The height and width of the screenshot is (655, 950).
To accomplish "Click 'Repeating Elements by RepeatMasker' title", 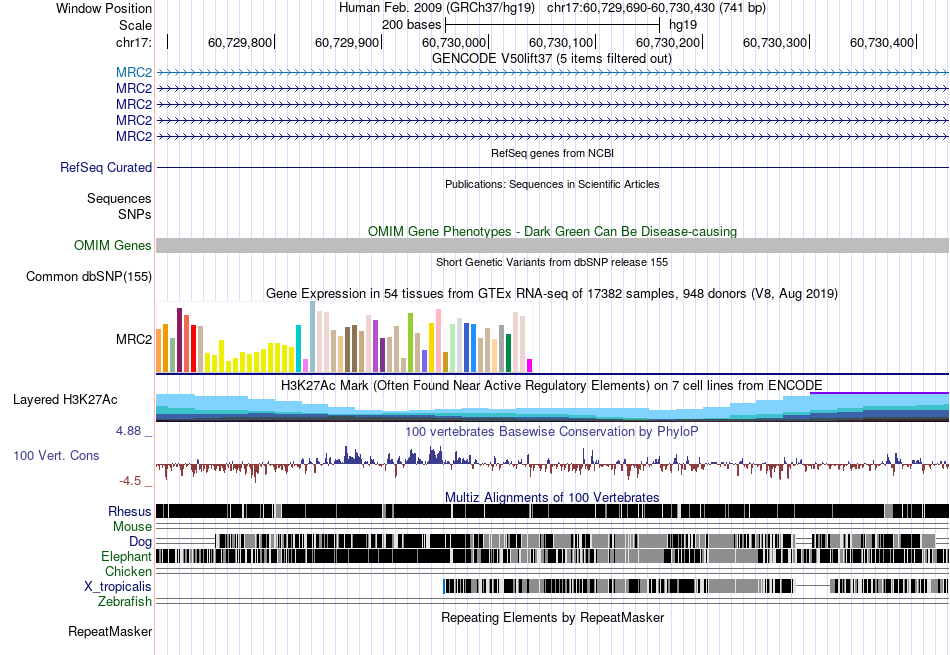I will 553,617.
